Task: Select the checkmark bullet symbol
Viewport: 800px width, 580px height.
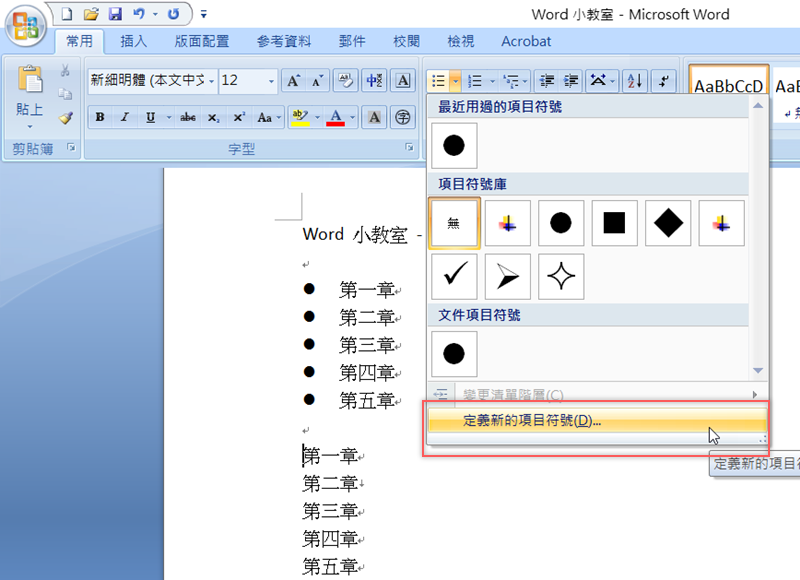Action: click(x=454, y=276)
